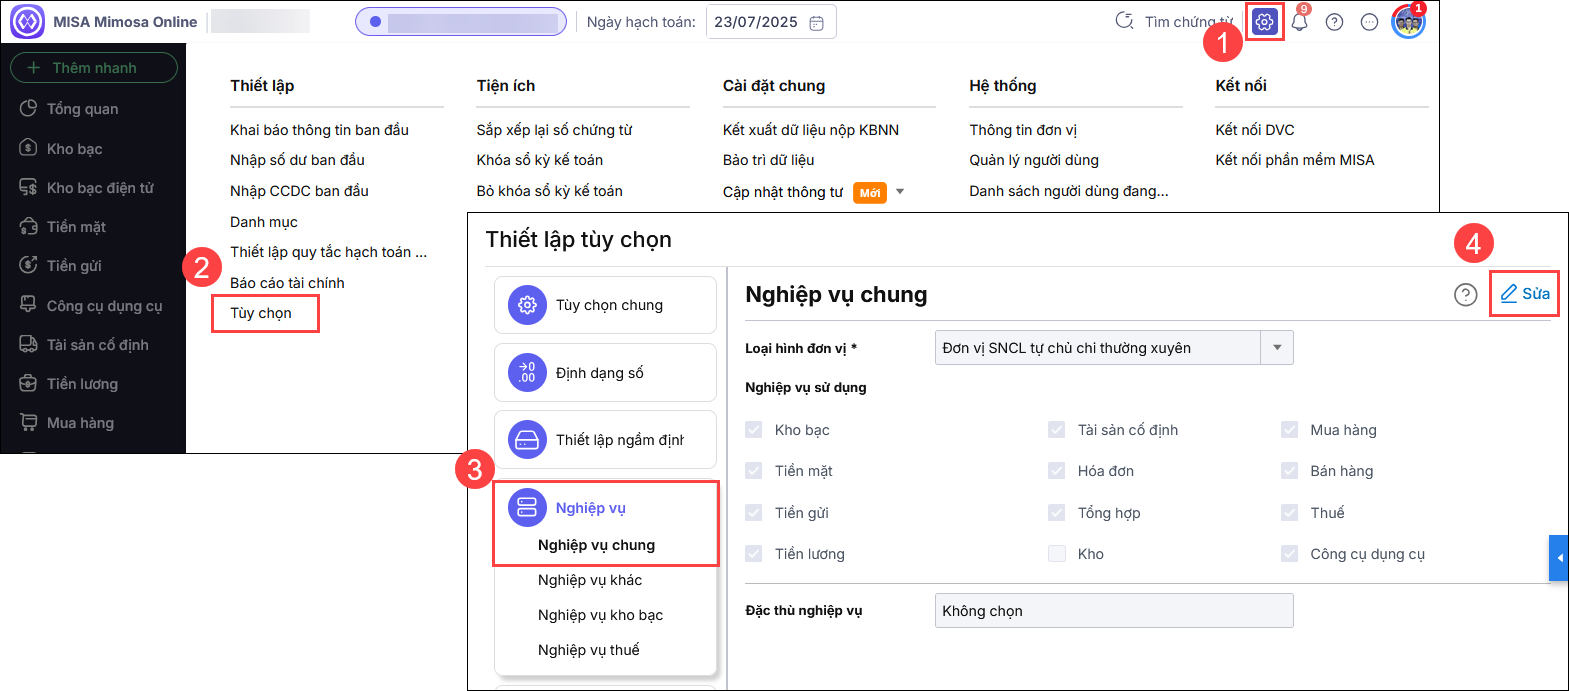Click the search document icon
The width and height of the screenshot is (1569, 691).
[1124, 21]
